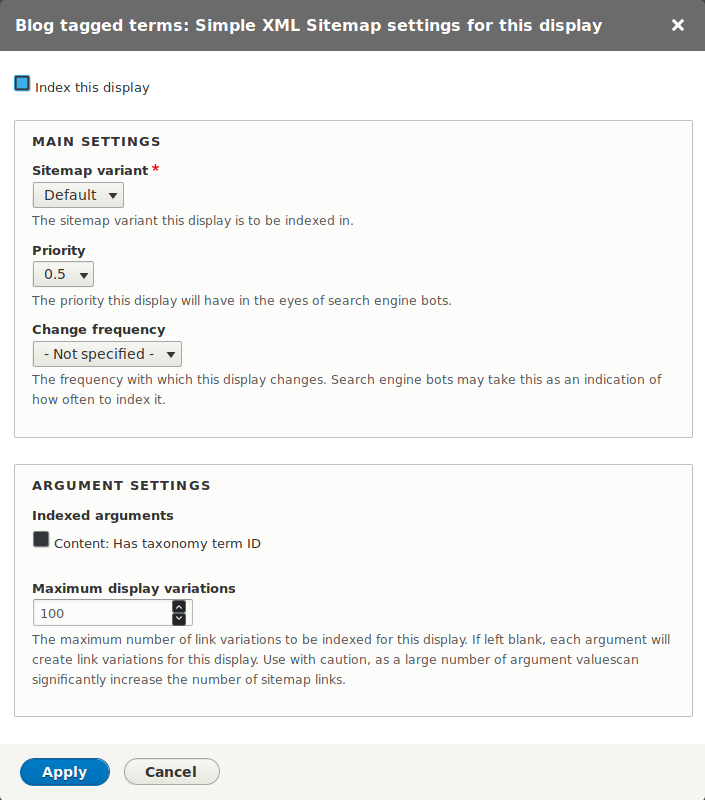Click the Sitemap variant dropdown arrow icon

pyautogui.click(x=113, y=195)
